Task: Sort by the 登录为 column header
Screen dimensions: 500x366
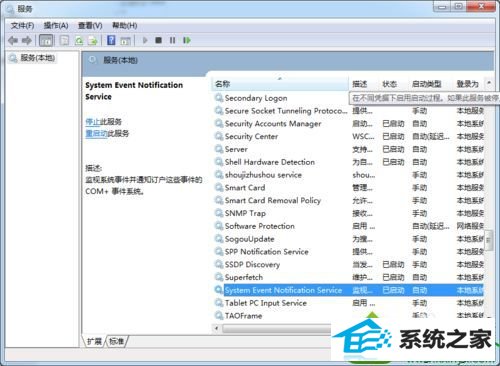Action: pyautogui.click(x=468, y=84)
